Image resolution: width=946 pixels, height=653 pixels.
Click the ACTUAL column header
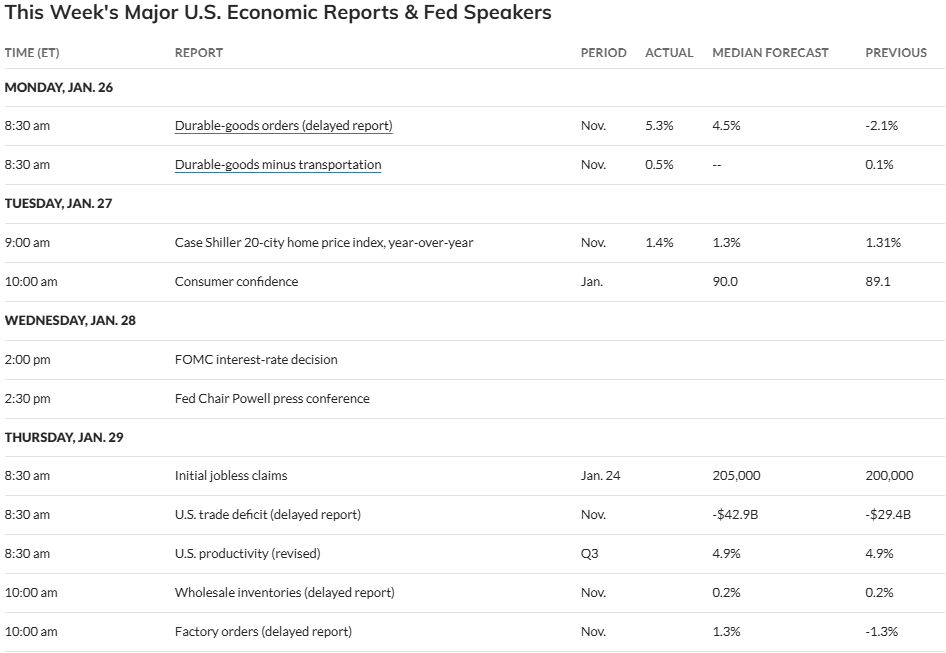[x=669, y=52]
